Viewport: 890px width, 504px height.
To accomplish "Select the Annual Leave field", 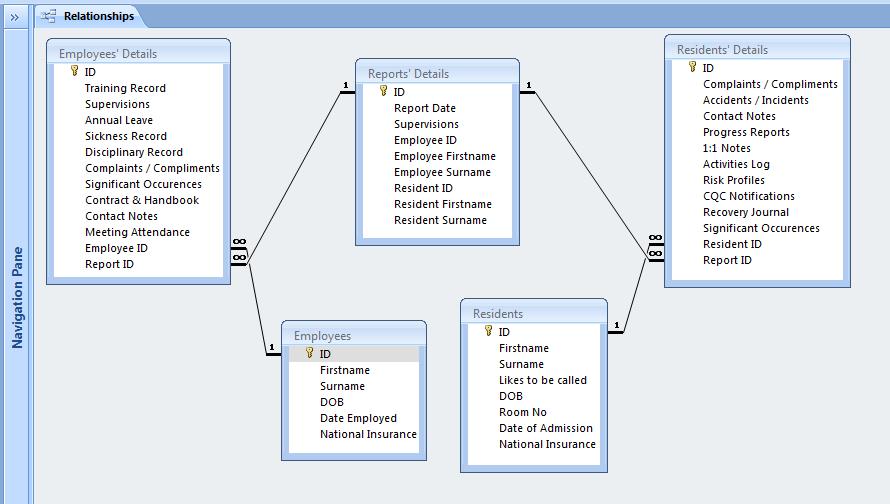I will coord(119,120).
